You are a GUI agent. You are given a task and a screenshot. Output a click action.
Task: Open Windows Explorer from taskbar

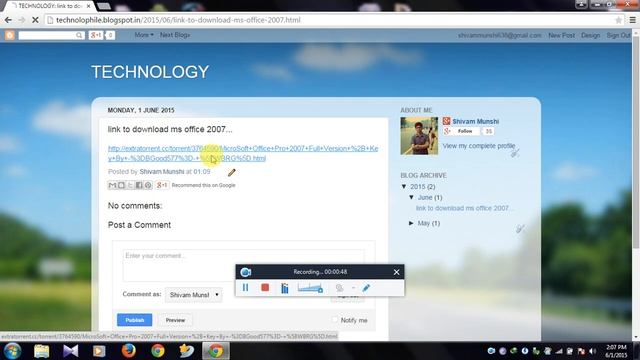41,351
